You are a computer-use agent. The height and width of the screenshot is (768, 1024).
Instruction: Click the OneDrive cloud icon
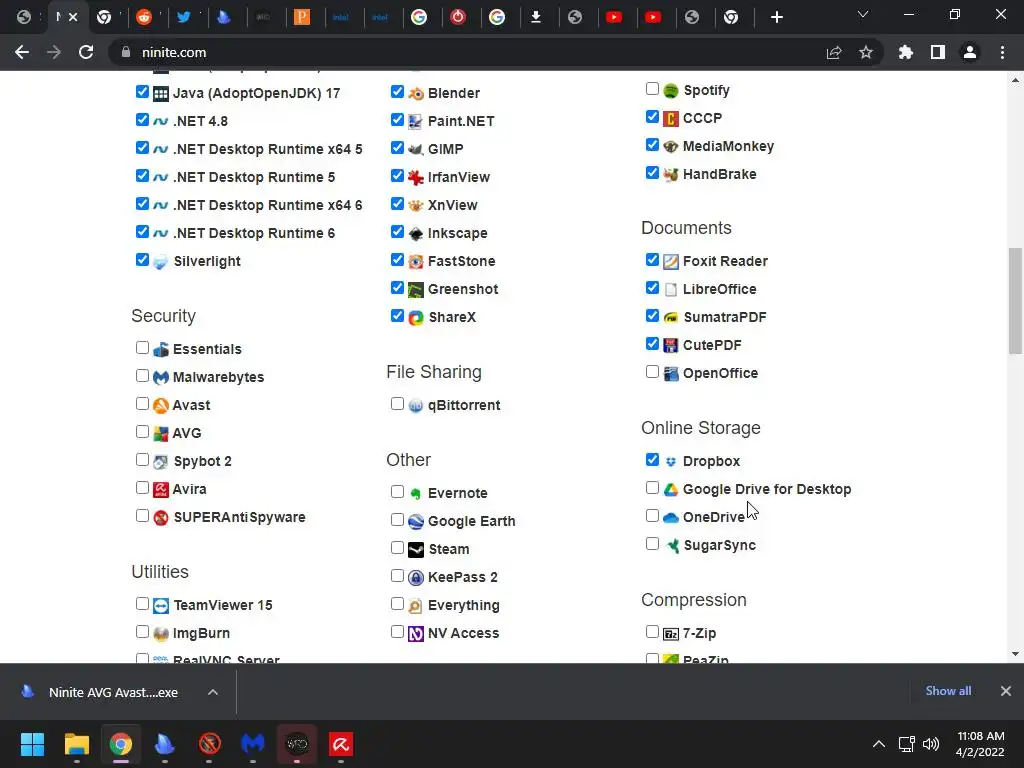pyautogui.click(x=671, y=518)
